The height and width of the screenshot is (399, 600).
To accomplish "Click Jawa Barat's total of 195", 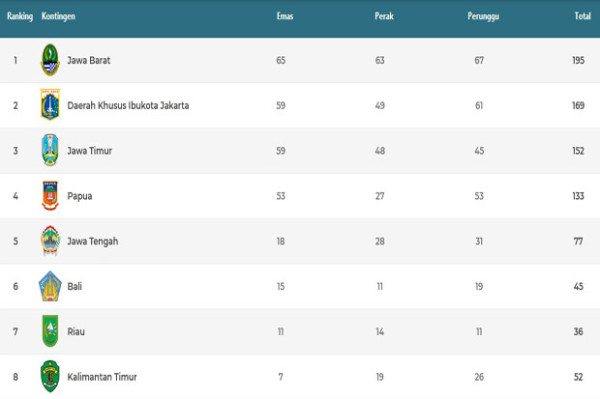I will click(579, 60).
